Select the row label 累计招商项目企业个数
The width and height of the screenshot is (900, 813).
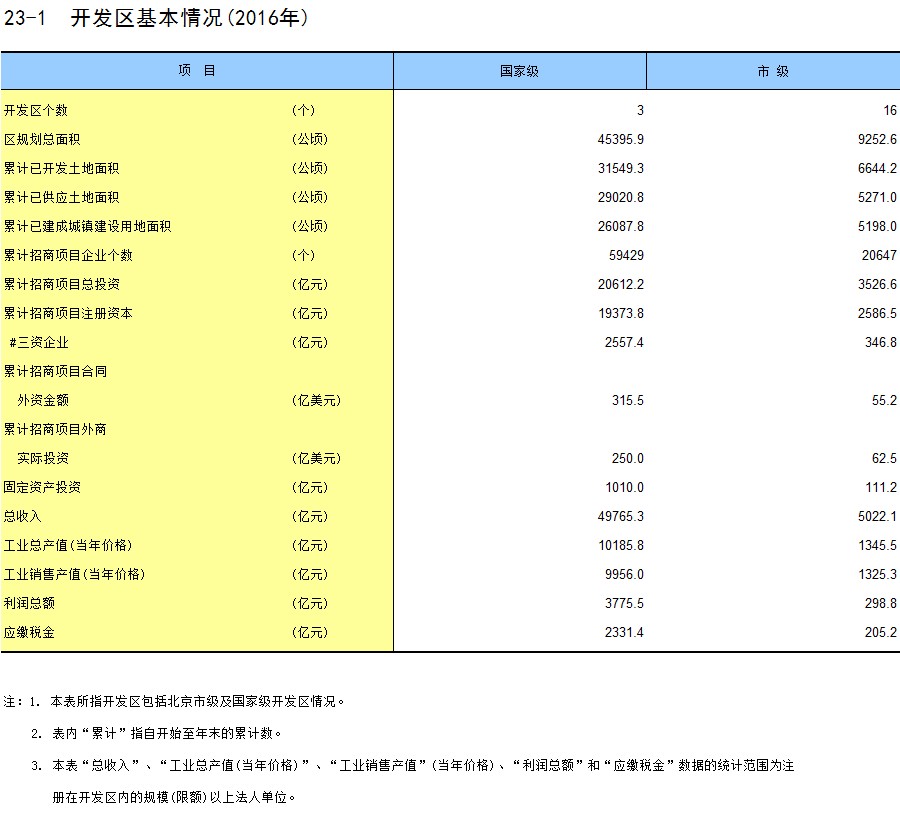68,255
